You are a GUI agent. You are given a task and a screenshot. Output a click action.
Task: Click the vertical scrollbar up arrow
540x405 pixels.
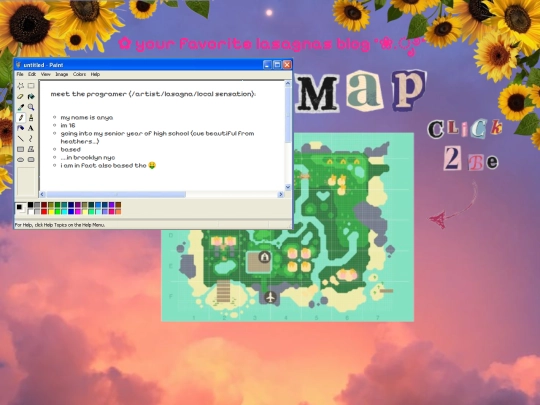288,84
